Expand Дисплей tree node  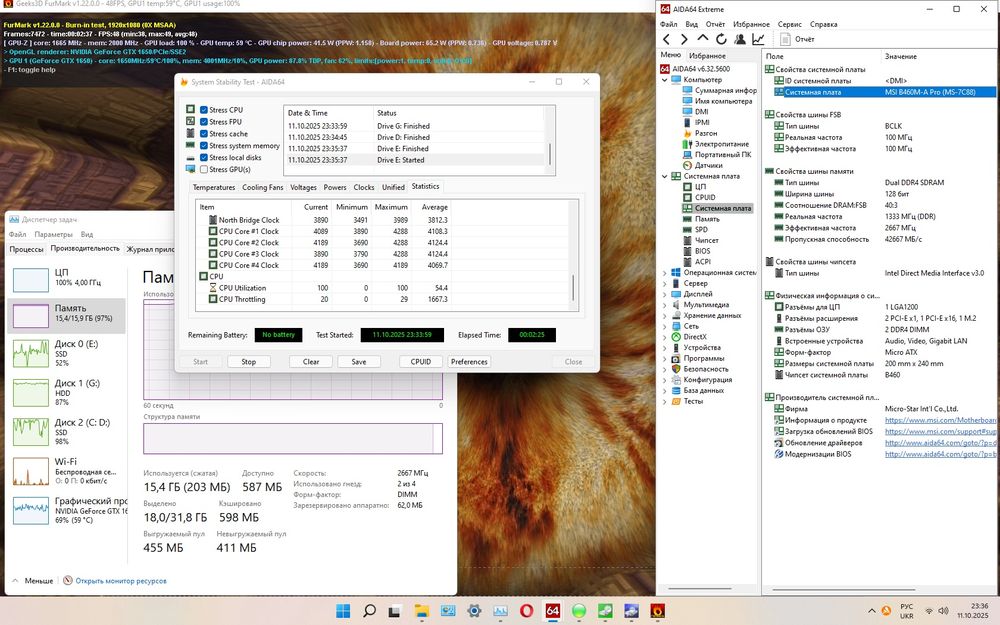point(665,294)
